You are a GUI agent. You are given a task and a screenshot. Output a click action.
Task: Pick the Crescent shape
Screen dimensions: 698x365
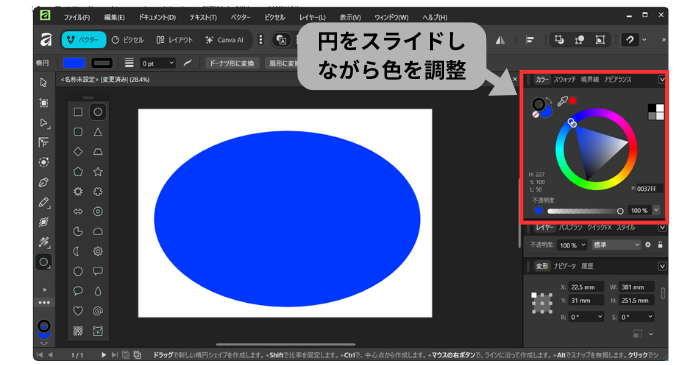77,251
